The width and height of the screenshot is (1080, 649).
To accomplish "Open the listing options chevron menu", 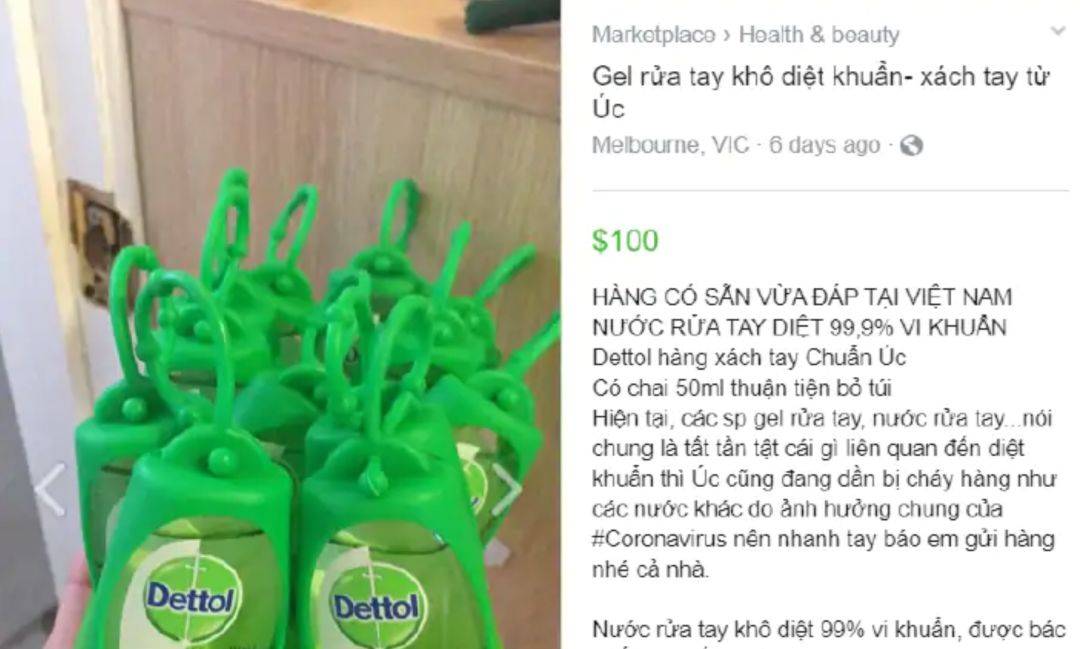I will pyautogui.click(x=1057, y=31).
